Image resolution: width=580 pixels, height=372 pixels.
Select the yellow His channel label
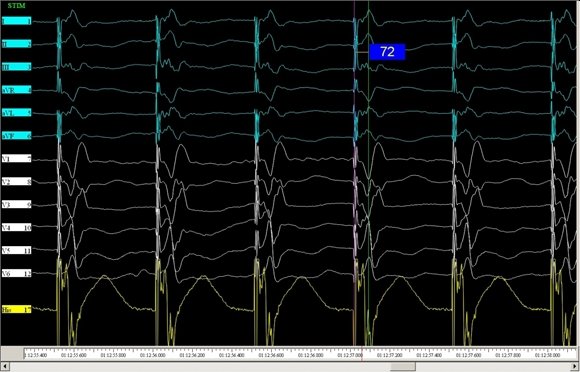tap(17, 310)
